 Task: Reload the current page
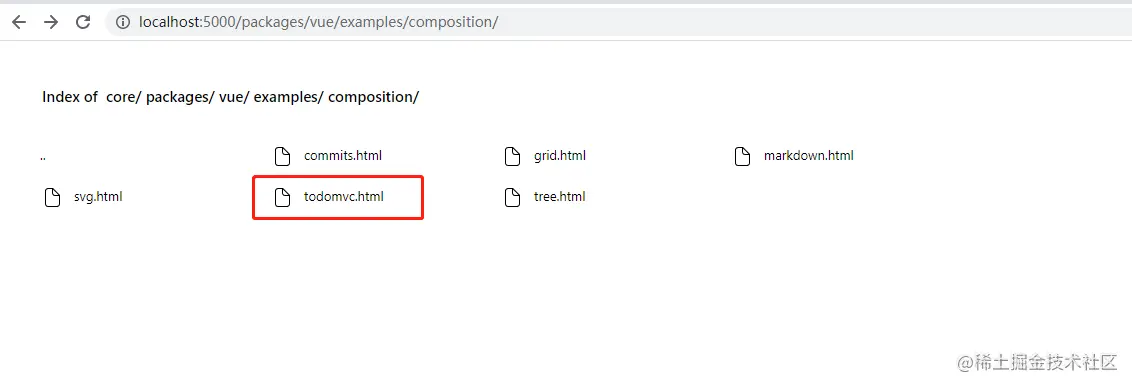[x=83, y=22]
